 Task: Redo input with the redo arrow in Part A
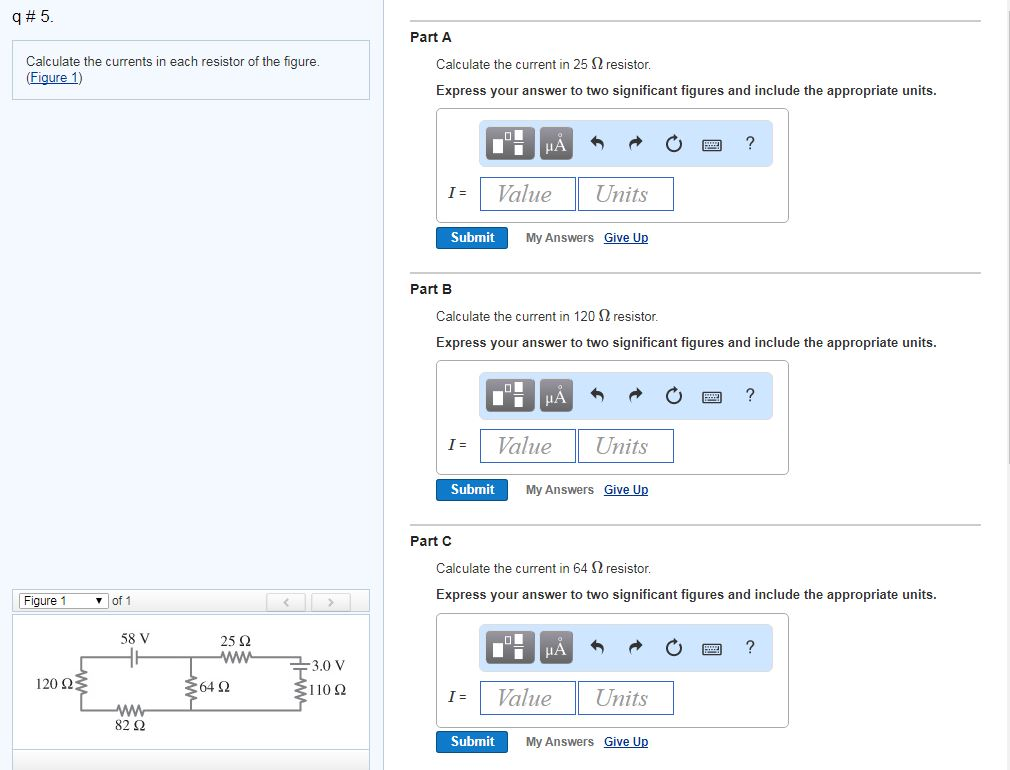click(634, 143)
